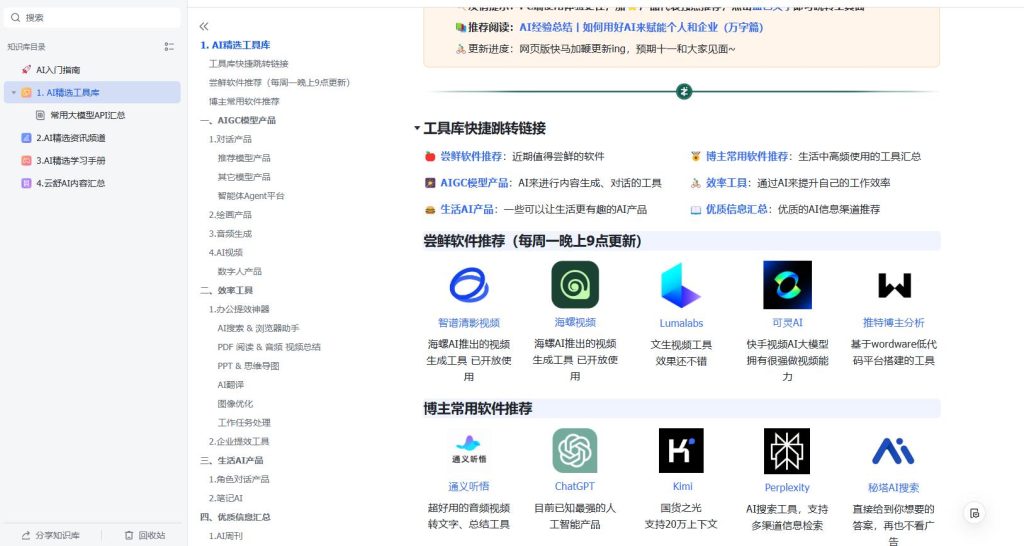Open the 通义听悟 logo icon
This screenshot has width=1024, height=546.
click(469, 450)
